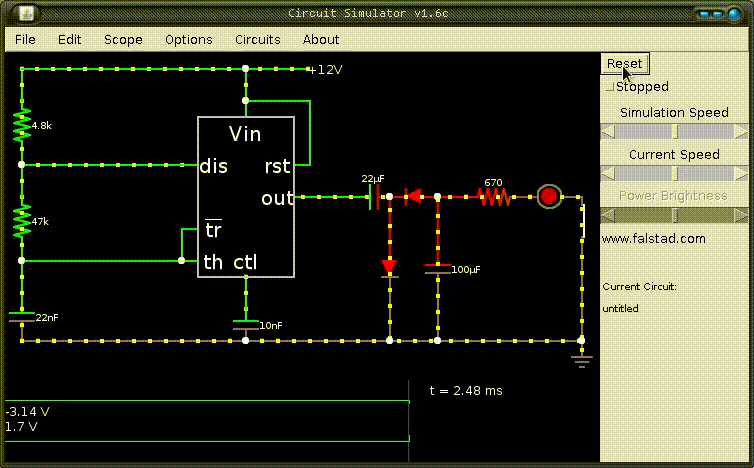Click the round blue title bar button
The height and width of the screenshot is (468, 754).
click(x=735, y=14)
